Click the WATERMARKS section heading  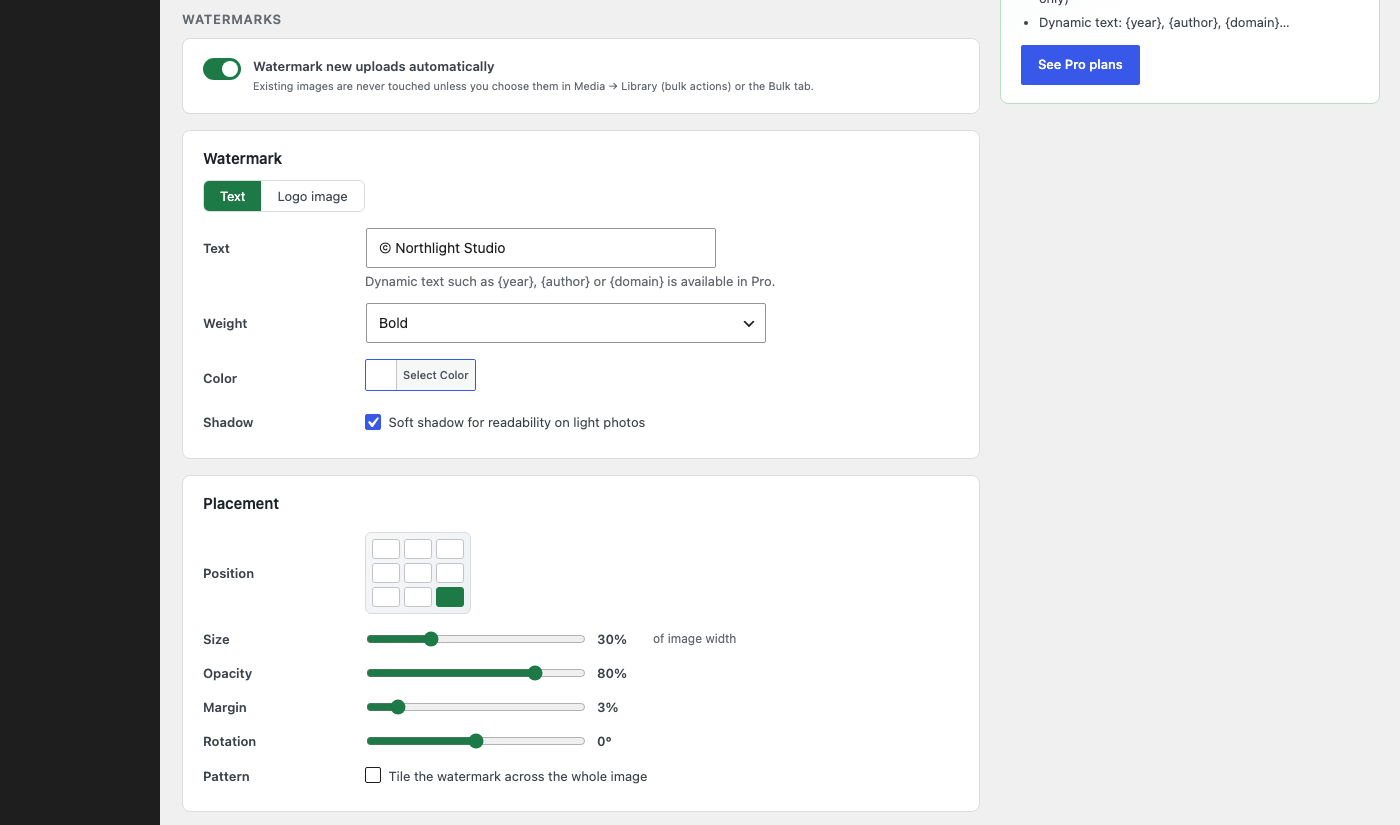(232, 19)
